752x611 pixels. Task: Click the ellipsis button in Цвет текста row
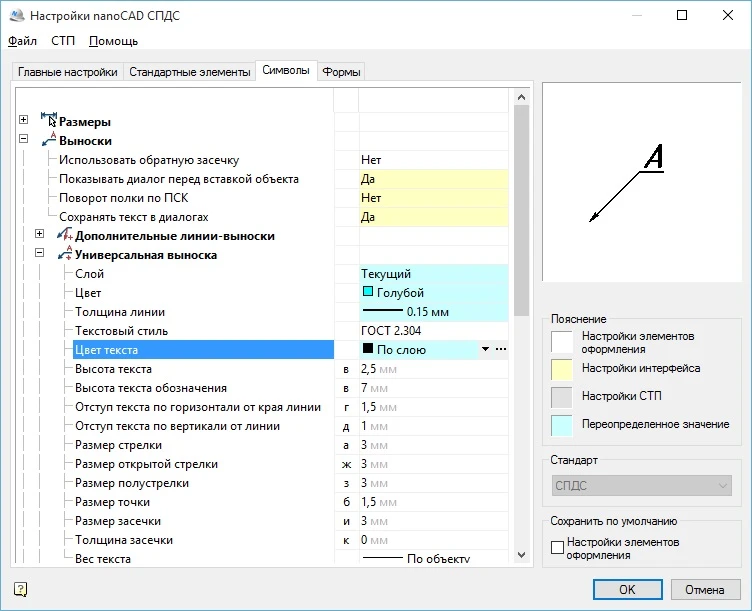point(501,350)
